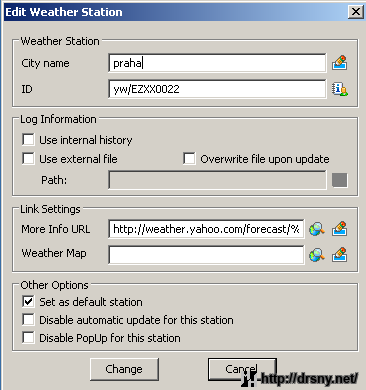
Task: Open More Info URL in browser icon
Action: click(316, 229)
